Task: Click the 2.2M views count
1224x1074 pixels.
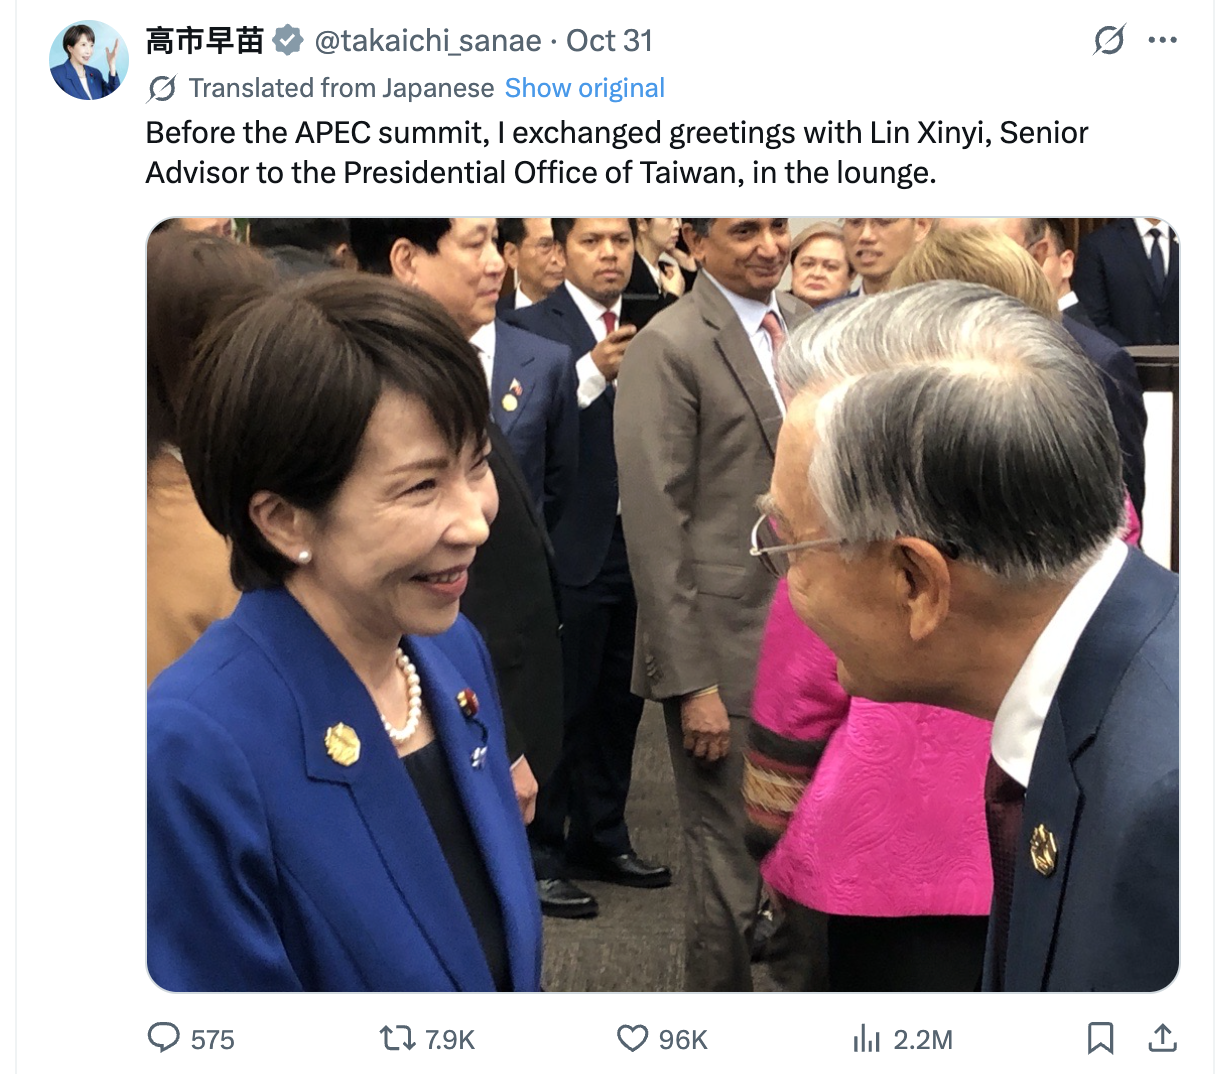Action: coord(923,1040)
